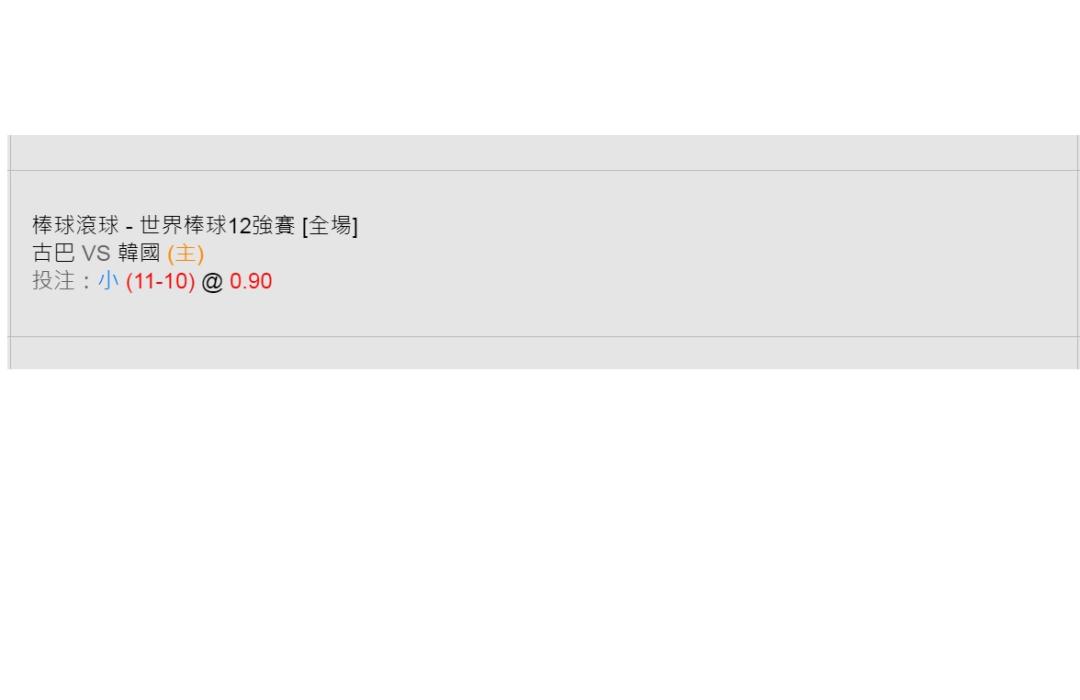Click the left border of the bet table

[x=9, y=252]
